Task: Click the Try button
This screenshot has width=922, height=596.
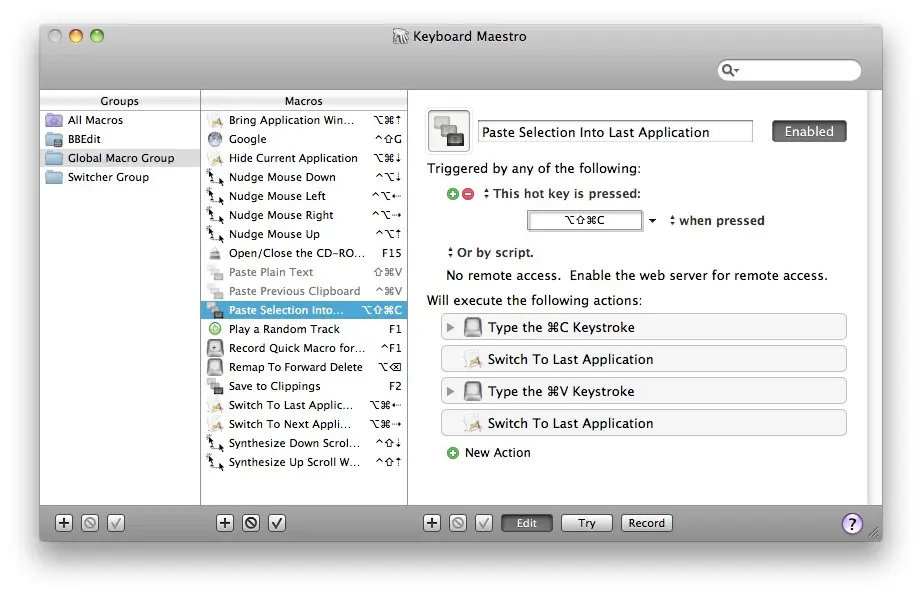Action: tap(587, 523)
